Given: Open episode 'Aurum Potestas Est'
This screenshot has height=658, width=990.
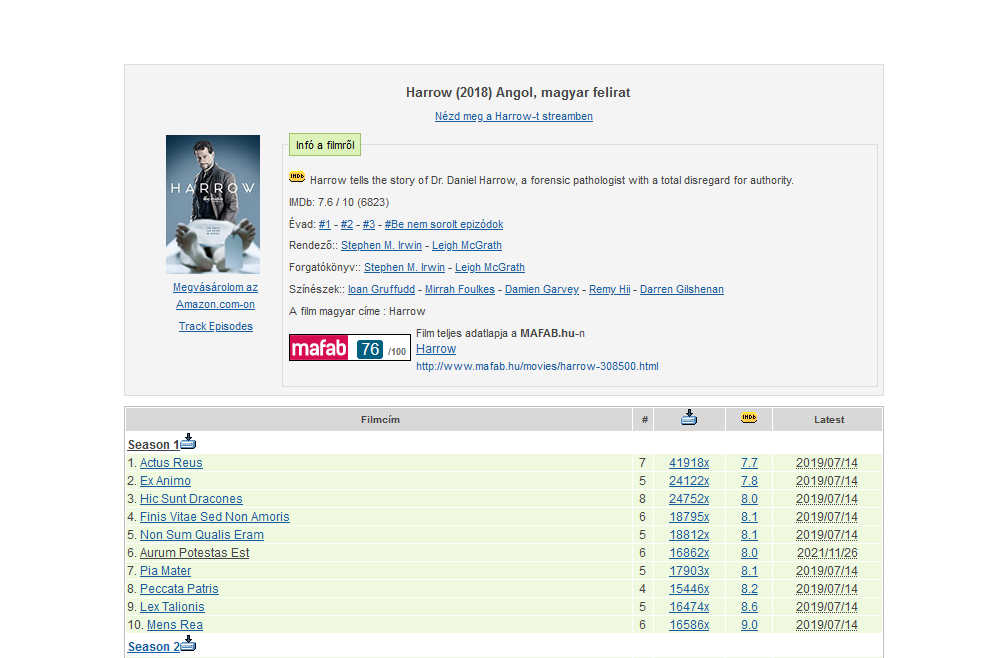Looking at the screenshot, I should click(194, 553).
